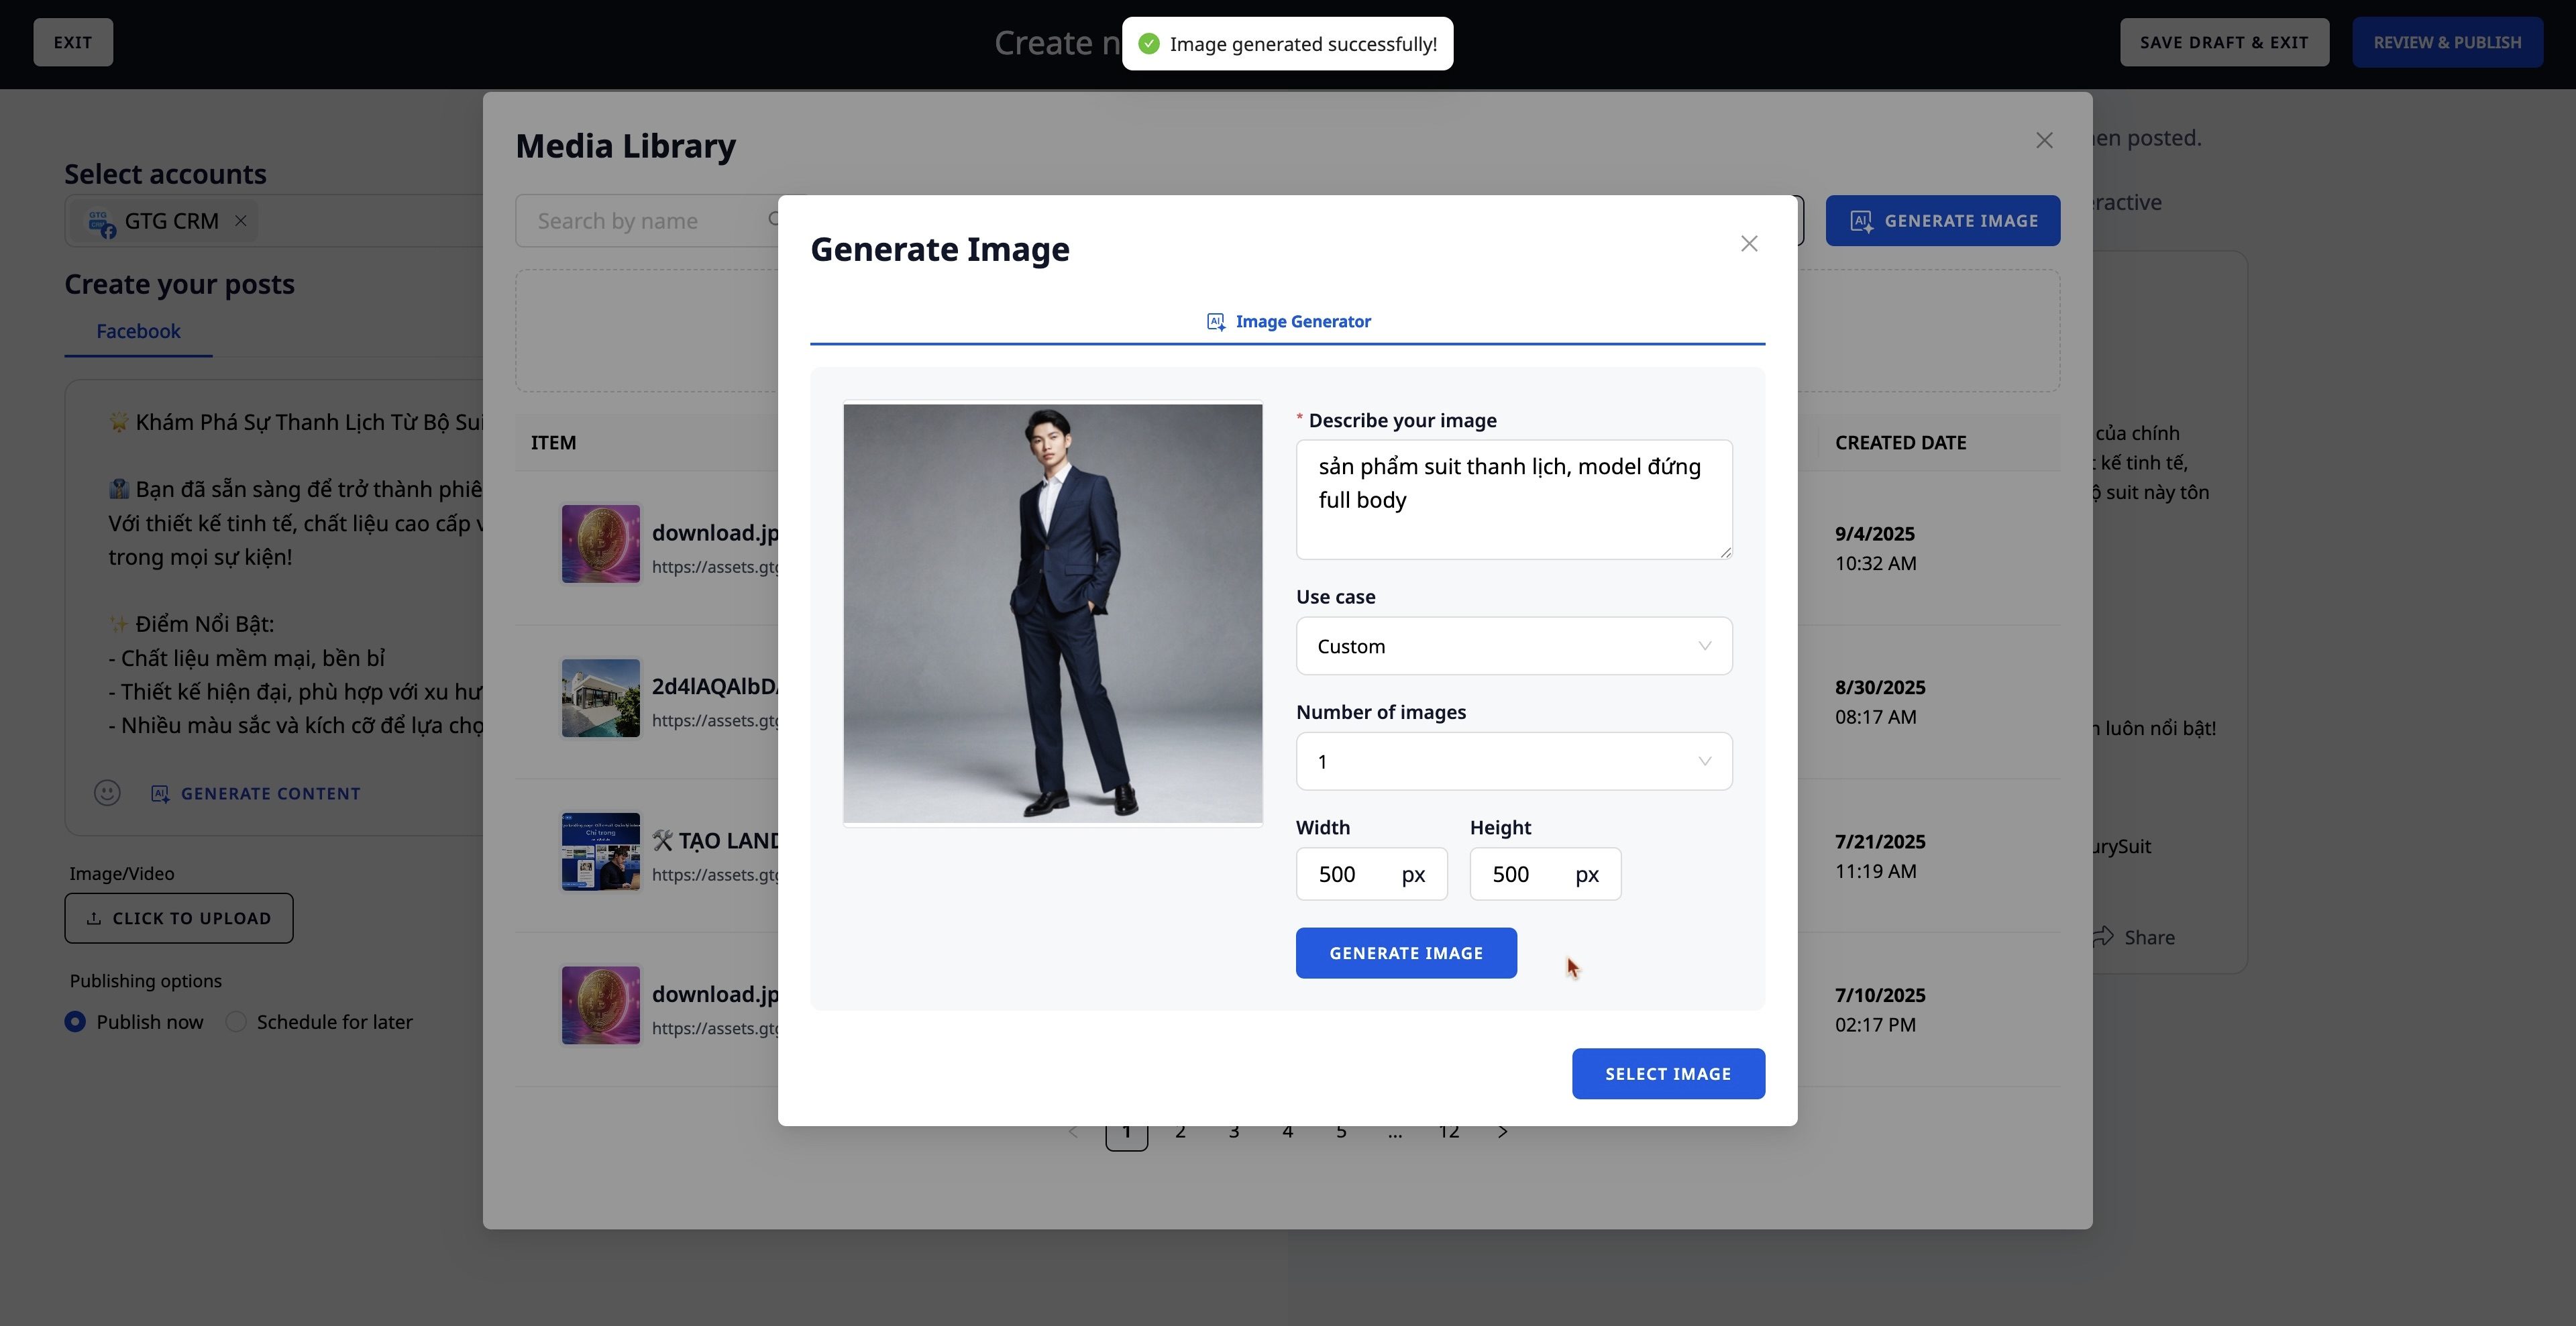Image resolution: width=2576 pixels, height=1326 pixels.
Task: Click the white house image thumbnail
Action: pyautogui.click(x=600, y=698)
